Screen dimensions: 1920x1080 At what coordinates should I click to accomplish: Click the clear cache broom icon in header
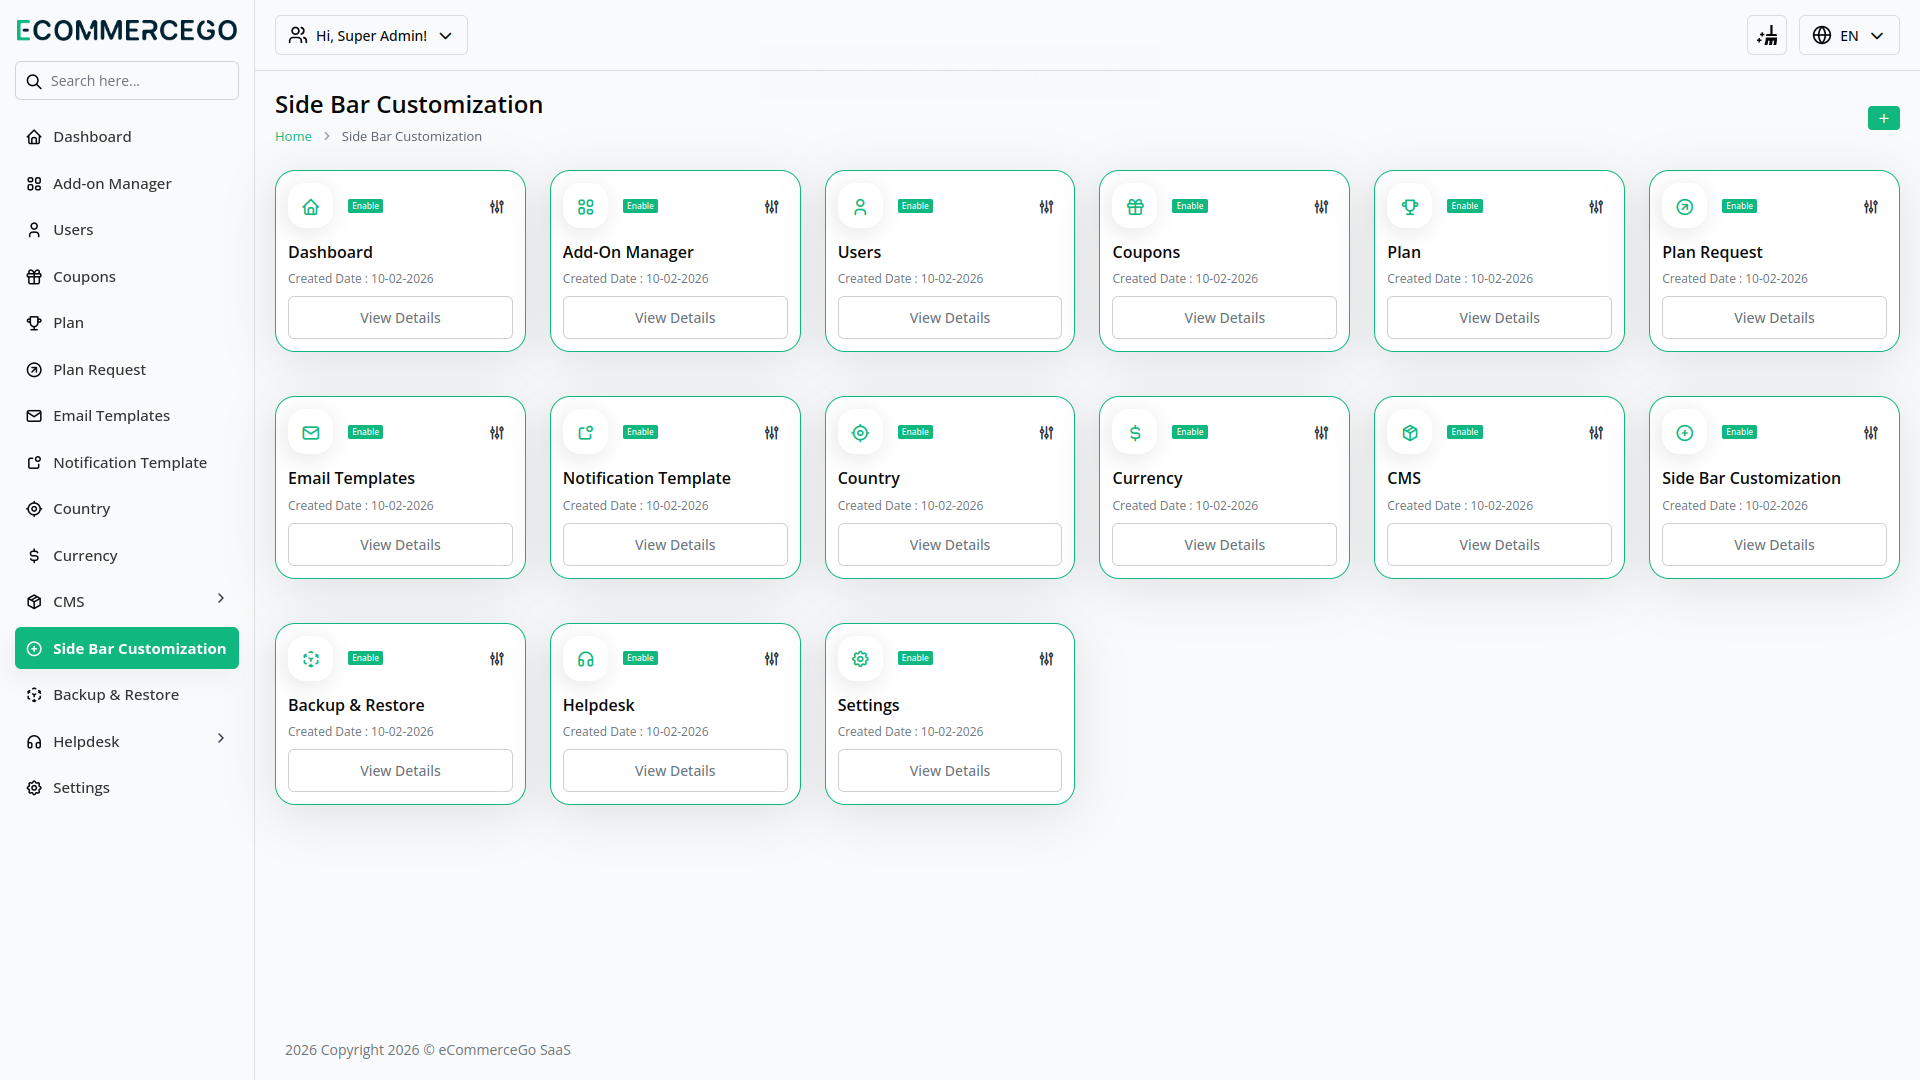point(1767,35)
